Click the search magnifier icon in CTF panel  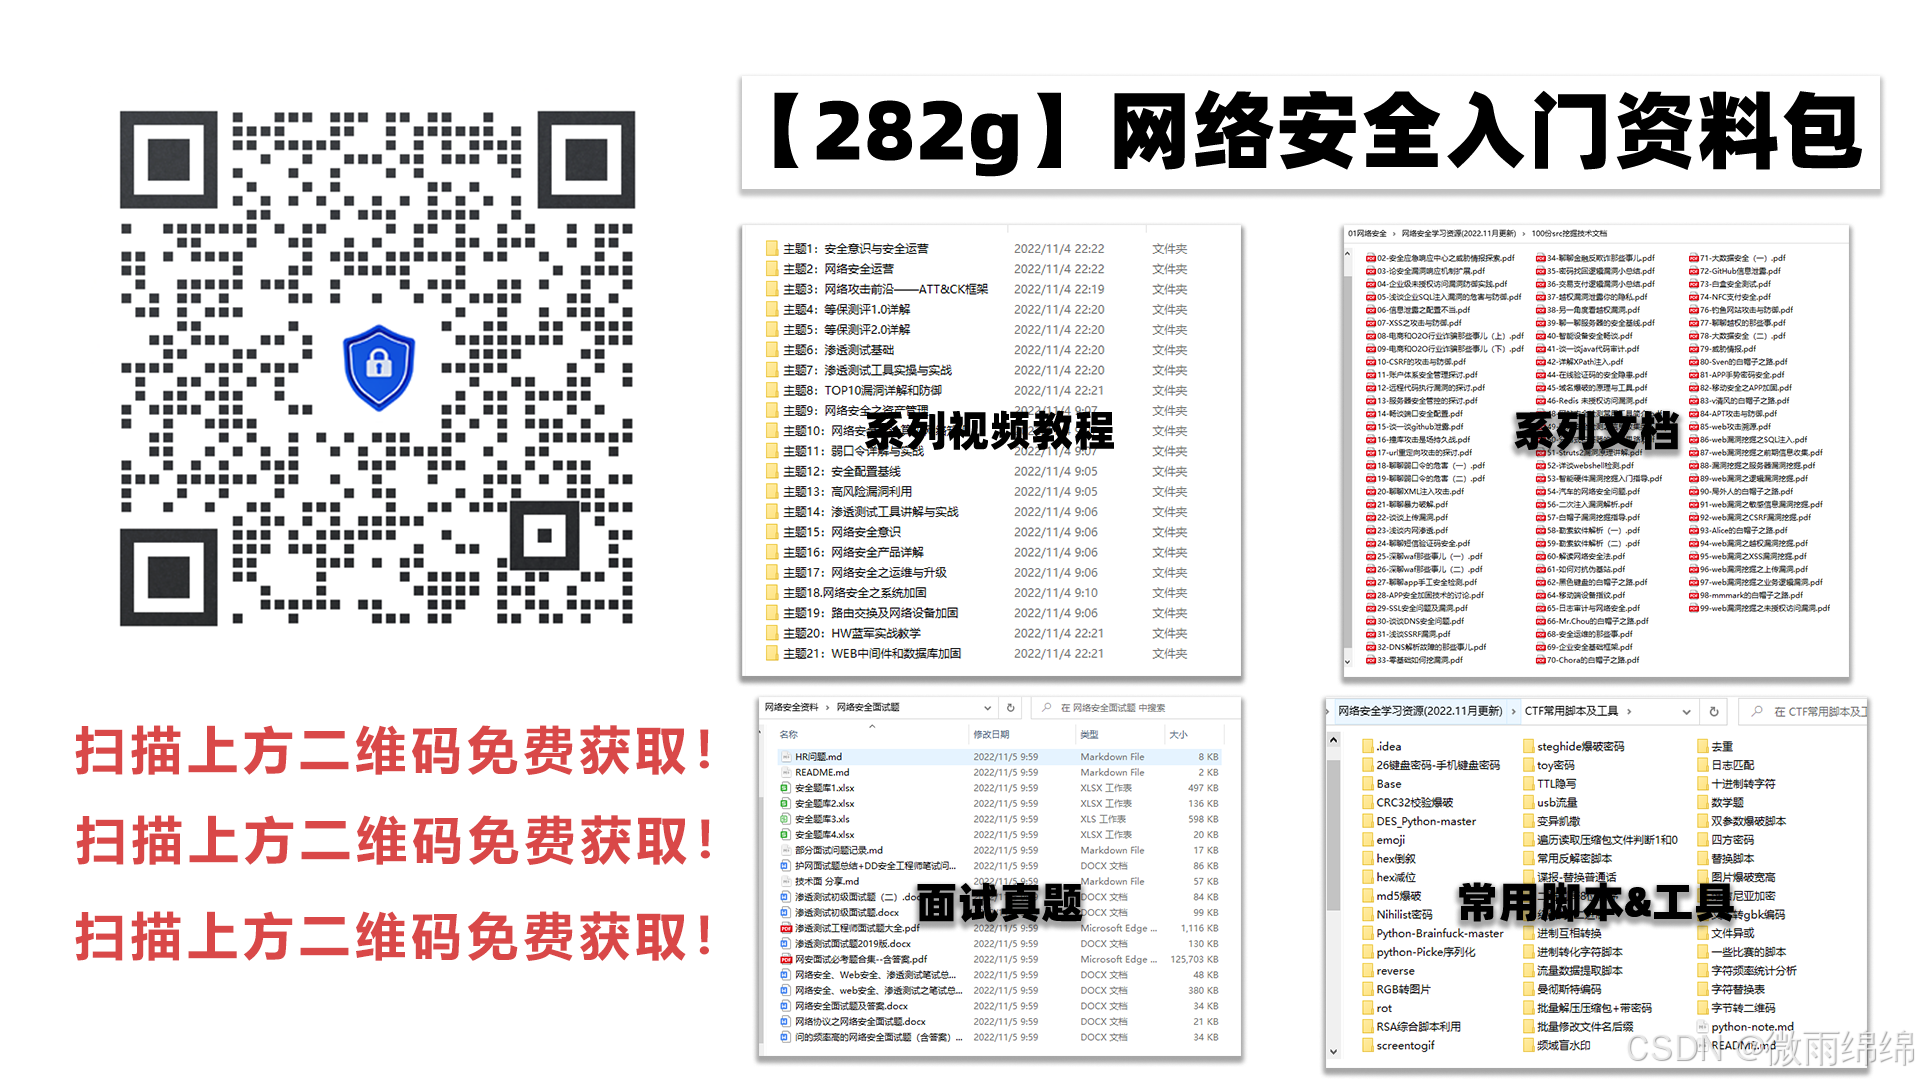[x=1756, y=710]
